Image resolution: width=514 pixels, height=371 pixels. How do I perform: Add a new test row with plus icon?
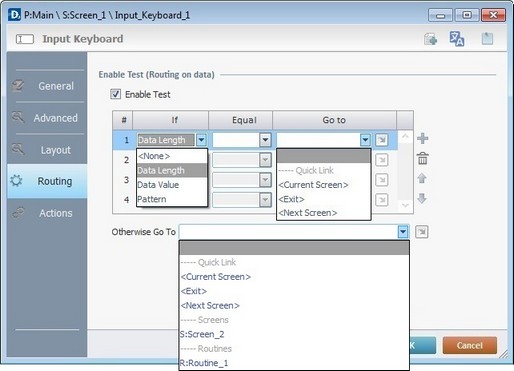(422, 138)
